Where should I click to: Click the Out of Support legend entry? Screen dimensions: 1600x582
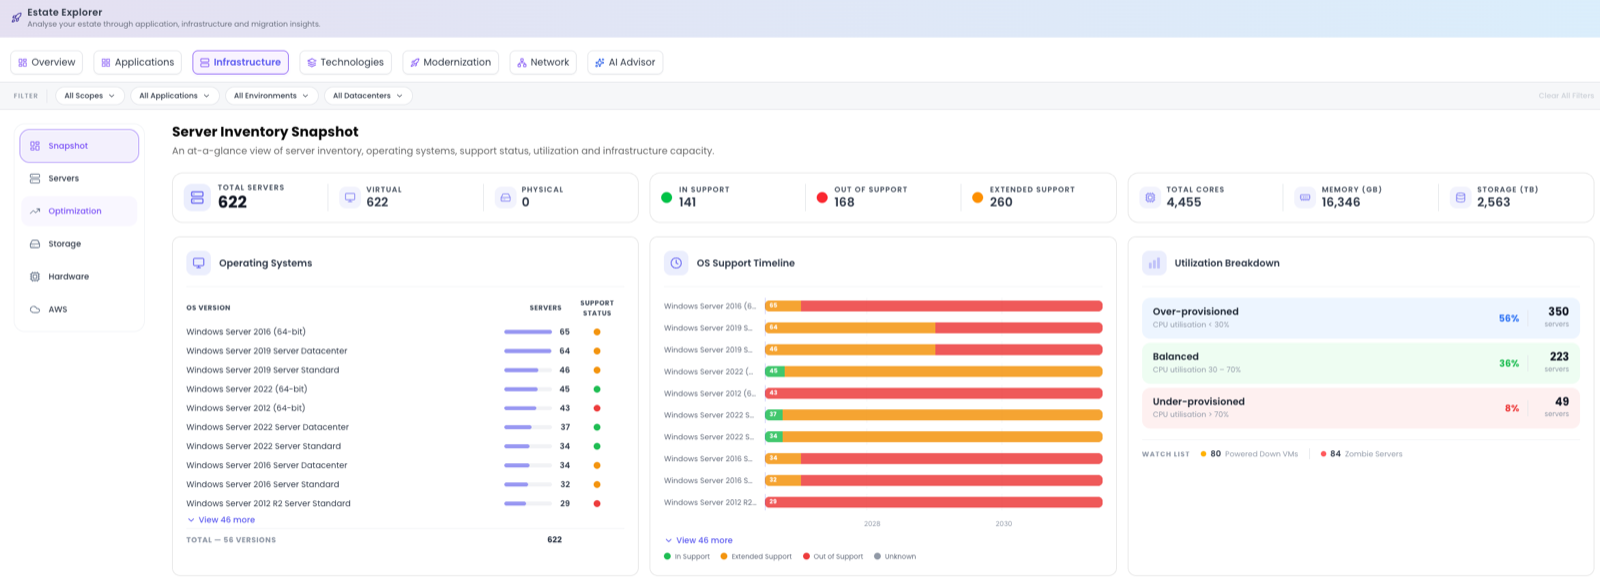click(833, 557)
